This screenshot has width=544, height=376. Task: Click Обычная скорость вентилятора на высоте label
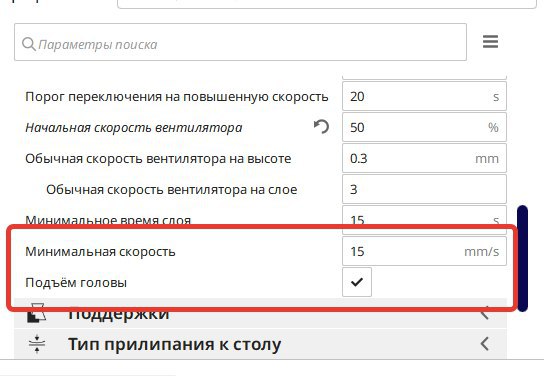coord(158,159)
